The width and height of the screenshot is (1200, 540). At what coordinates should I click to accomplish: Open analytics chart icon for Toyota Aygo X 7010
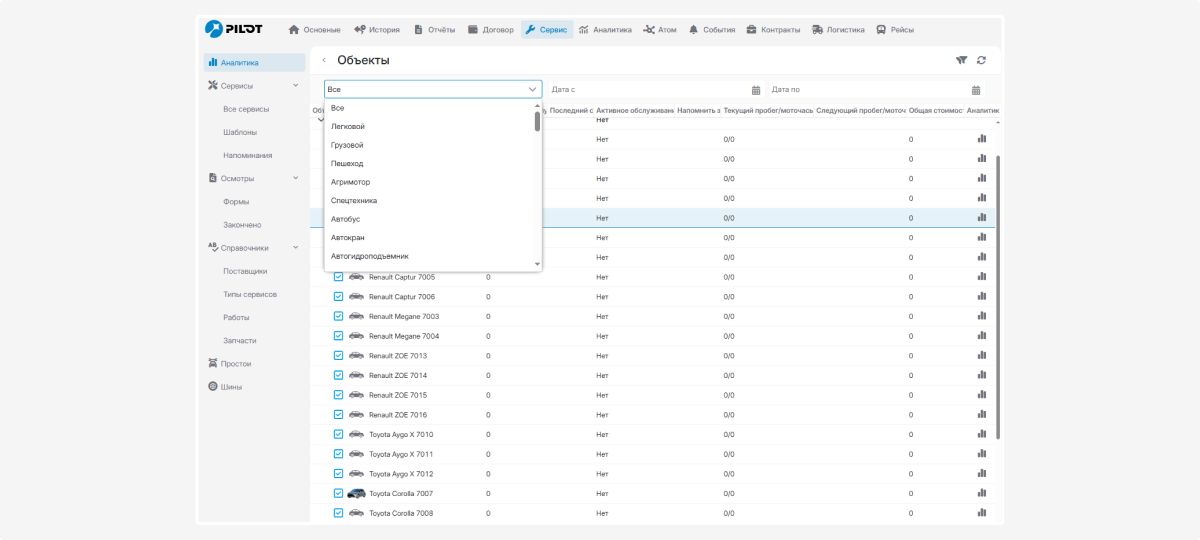(x=982, y=434)
